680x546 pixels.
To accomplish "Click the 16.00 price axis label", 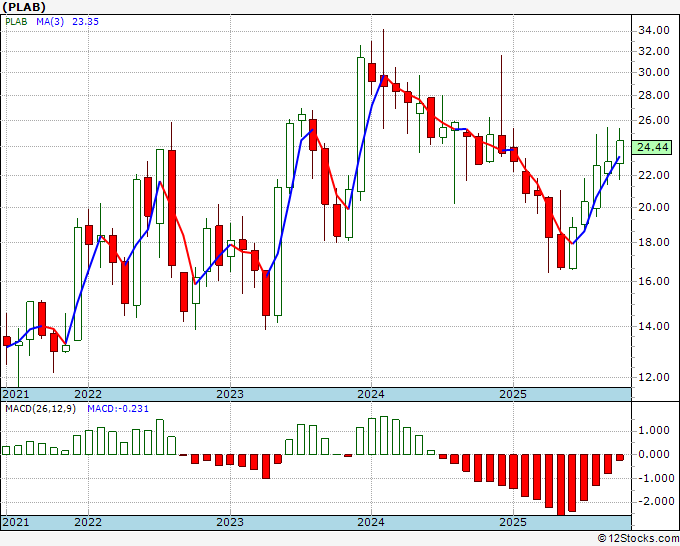I will 654,281.
